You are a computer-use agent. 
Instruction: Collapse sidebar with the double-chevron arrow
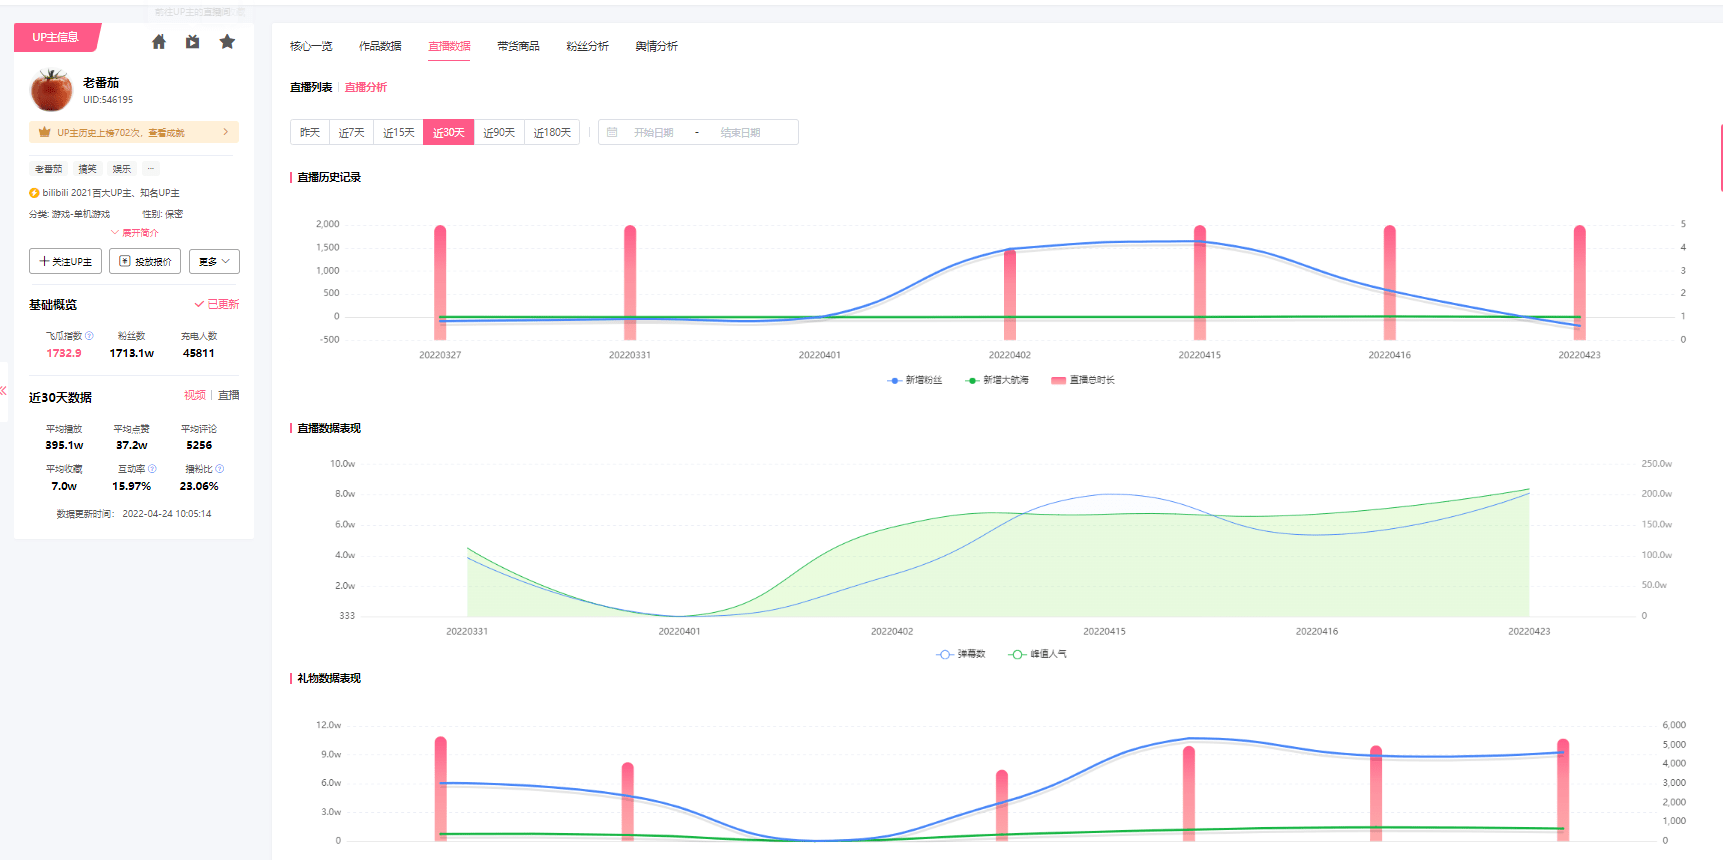[4, 391]
